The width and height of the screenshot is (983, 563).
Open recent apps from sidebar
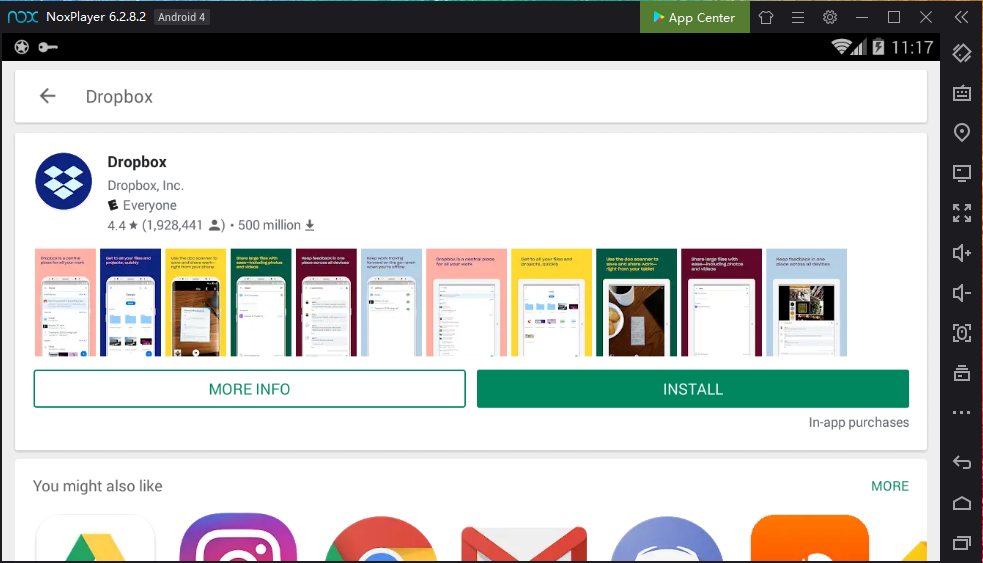962,543
